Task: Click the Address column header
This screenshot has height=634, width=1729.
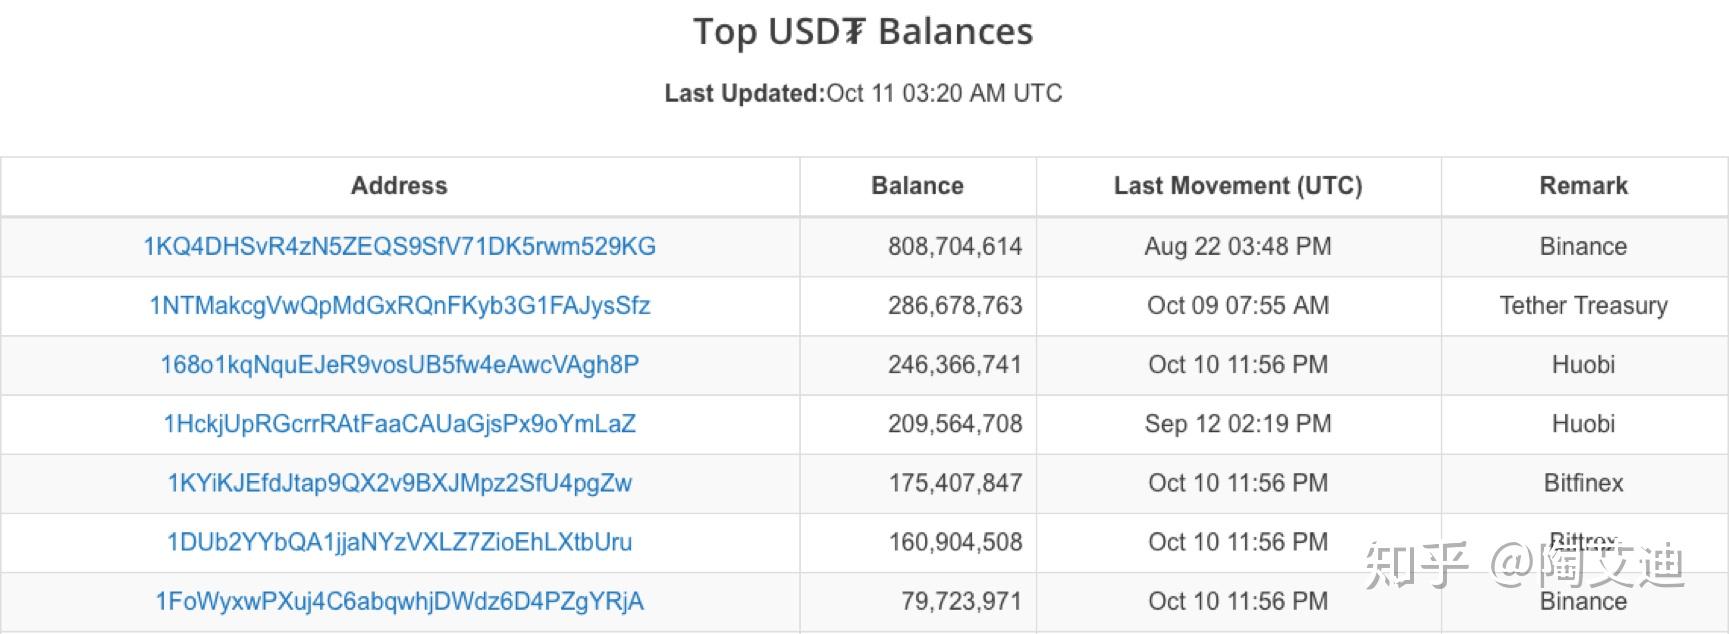Action: [399, 186]
